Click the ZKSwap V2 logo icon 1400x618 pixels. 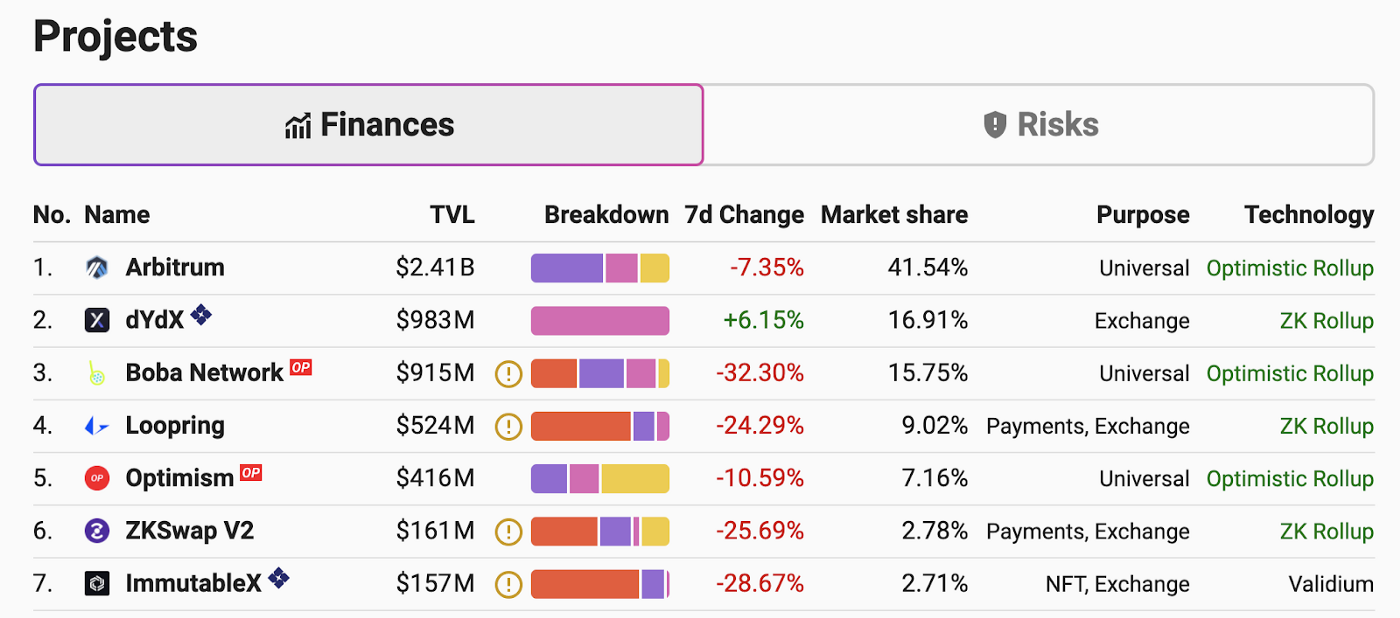(x=97, y=531)
